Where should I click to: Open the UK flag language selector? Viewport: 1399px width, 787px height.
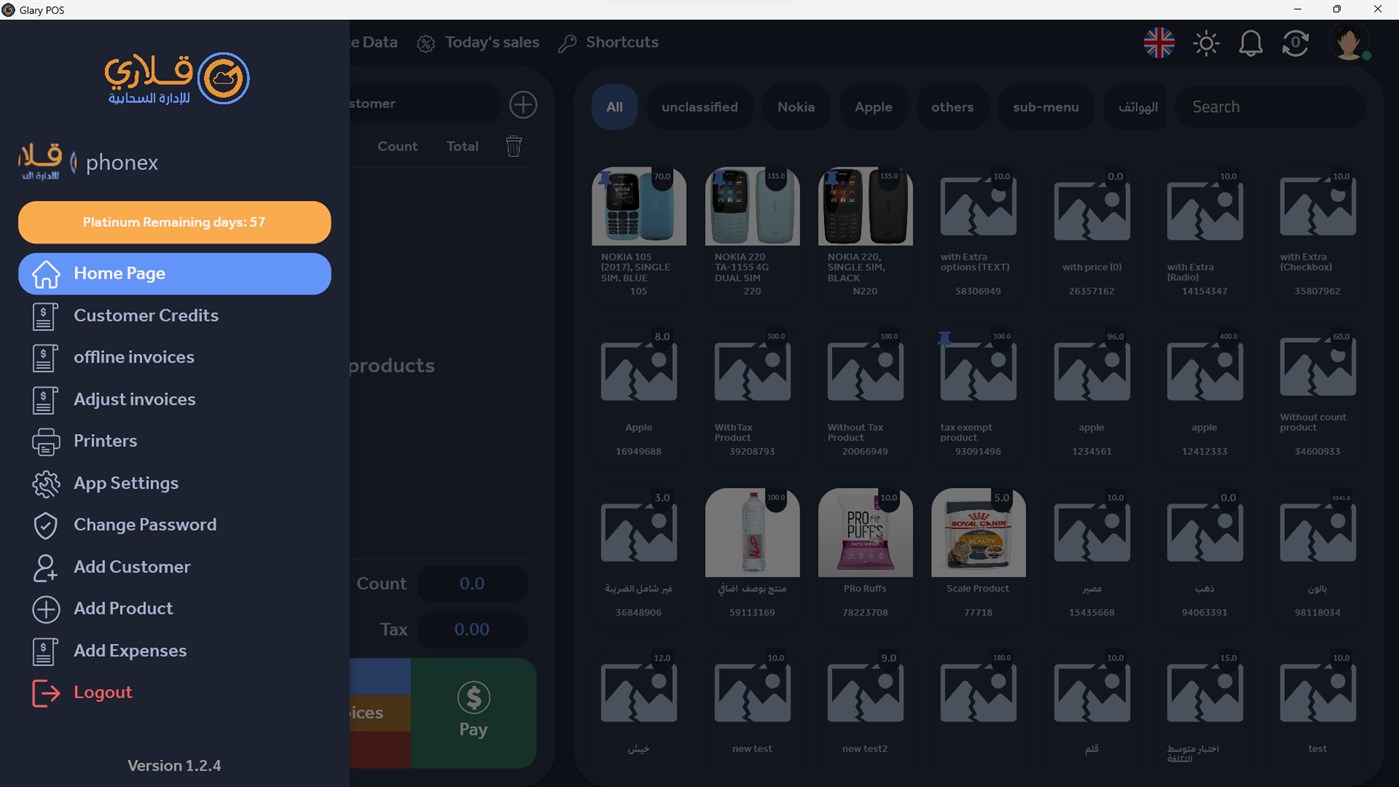(x=1158, y=43)
